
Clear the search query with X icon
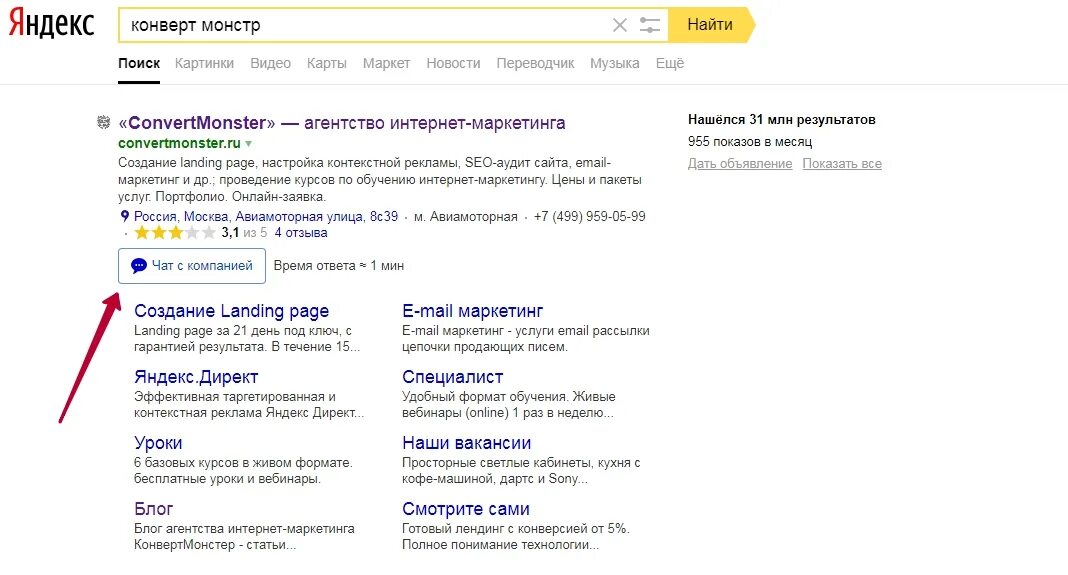[620, 25]
